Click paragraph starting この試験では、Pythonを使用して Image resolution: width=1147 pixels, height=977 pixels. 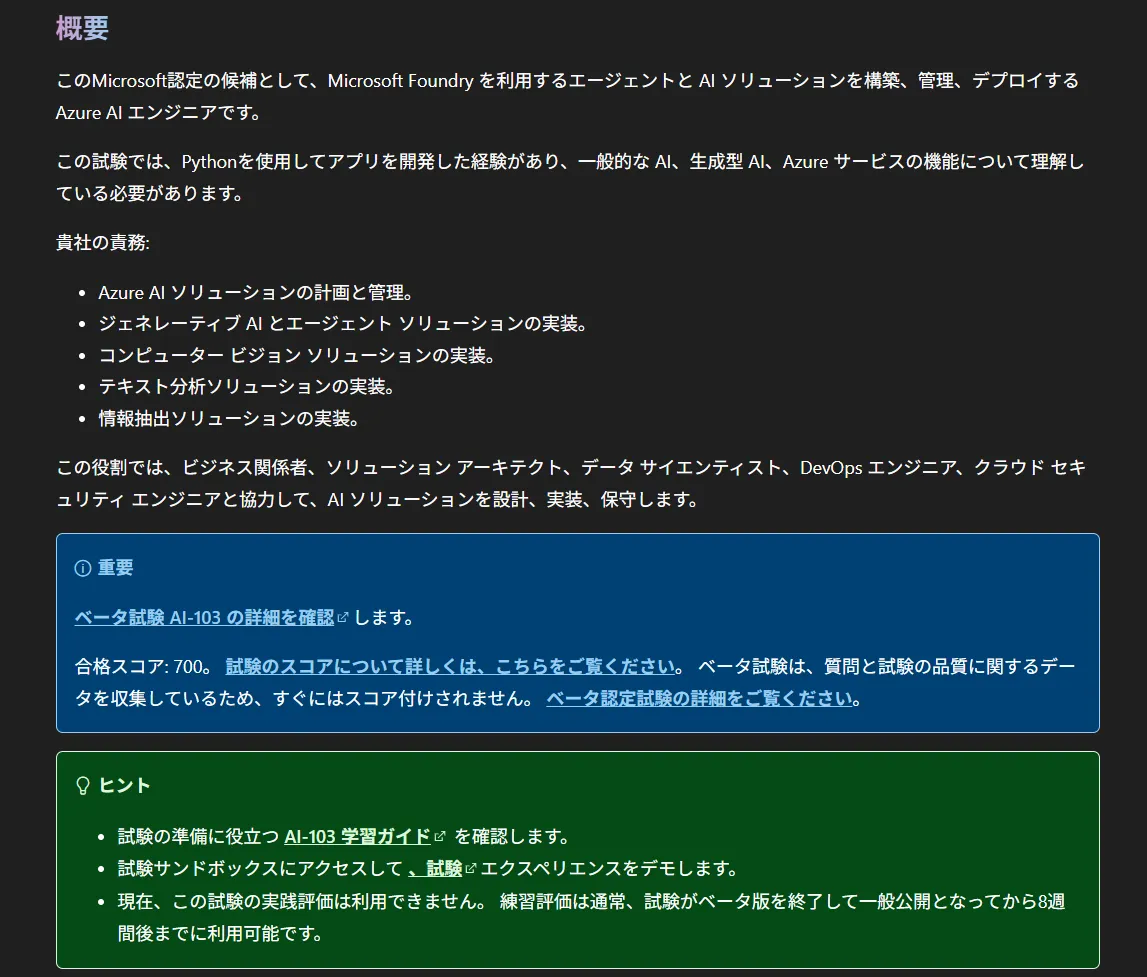coord(570,177)
